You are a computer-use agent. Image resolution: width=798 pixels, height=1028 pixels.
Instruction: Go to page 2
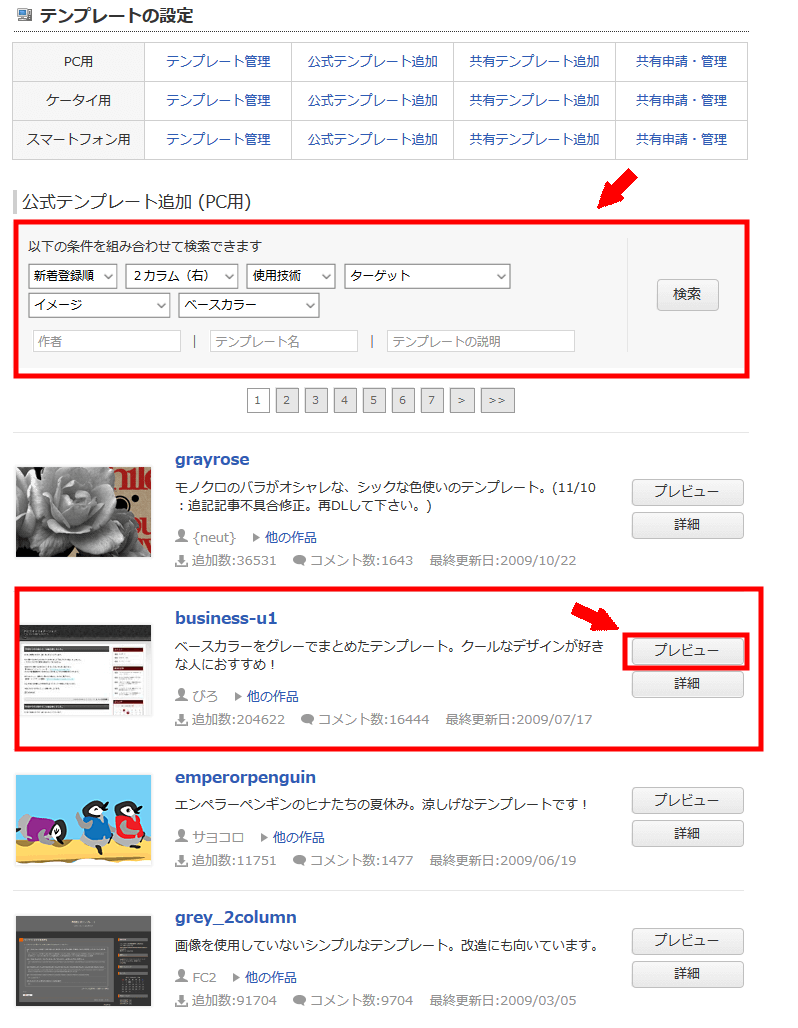point(287,401)
